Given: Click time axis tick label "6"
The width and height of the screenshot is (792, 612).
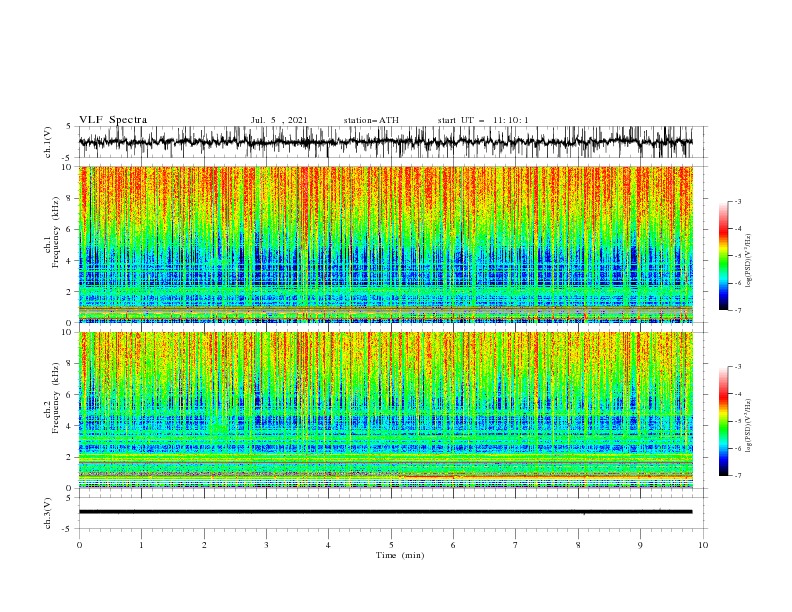Looking at the screenshot, I should (453, 545).
